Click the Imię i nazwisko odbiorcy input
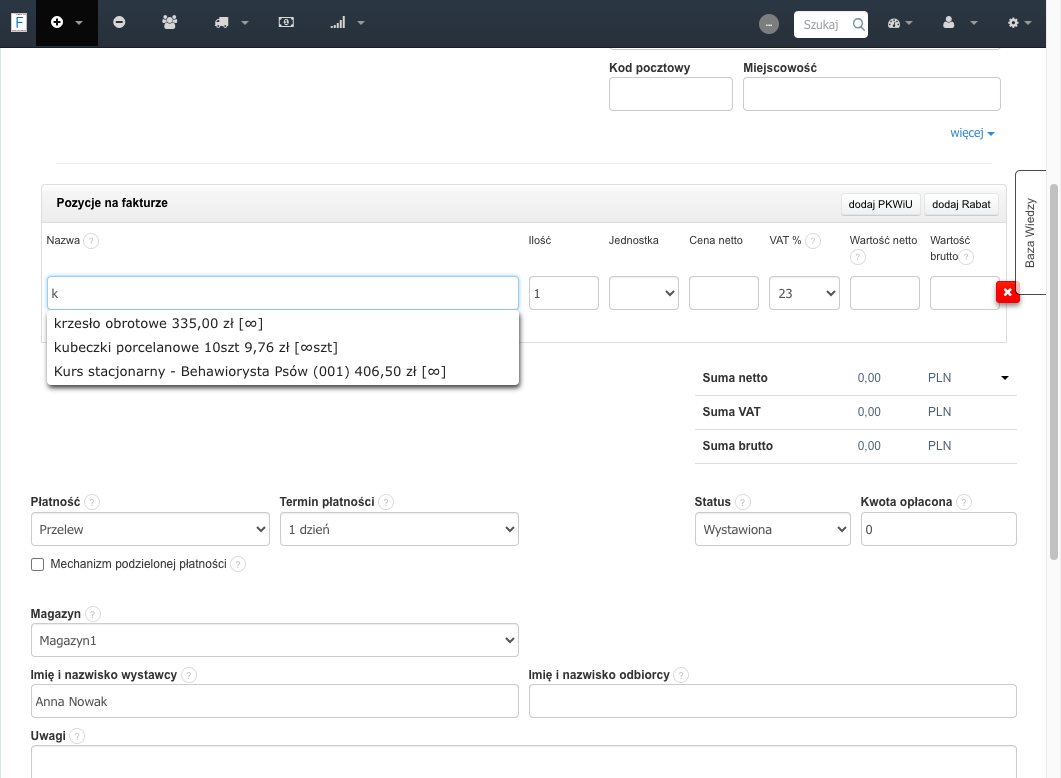1061x778 pixels. click(x=772, y=701)
